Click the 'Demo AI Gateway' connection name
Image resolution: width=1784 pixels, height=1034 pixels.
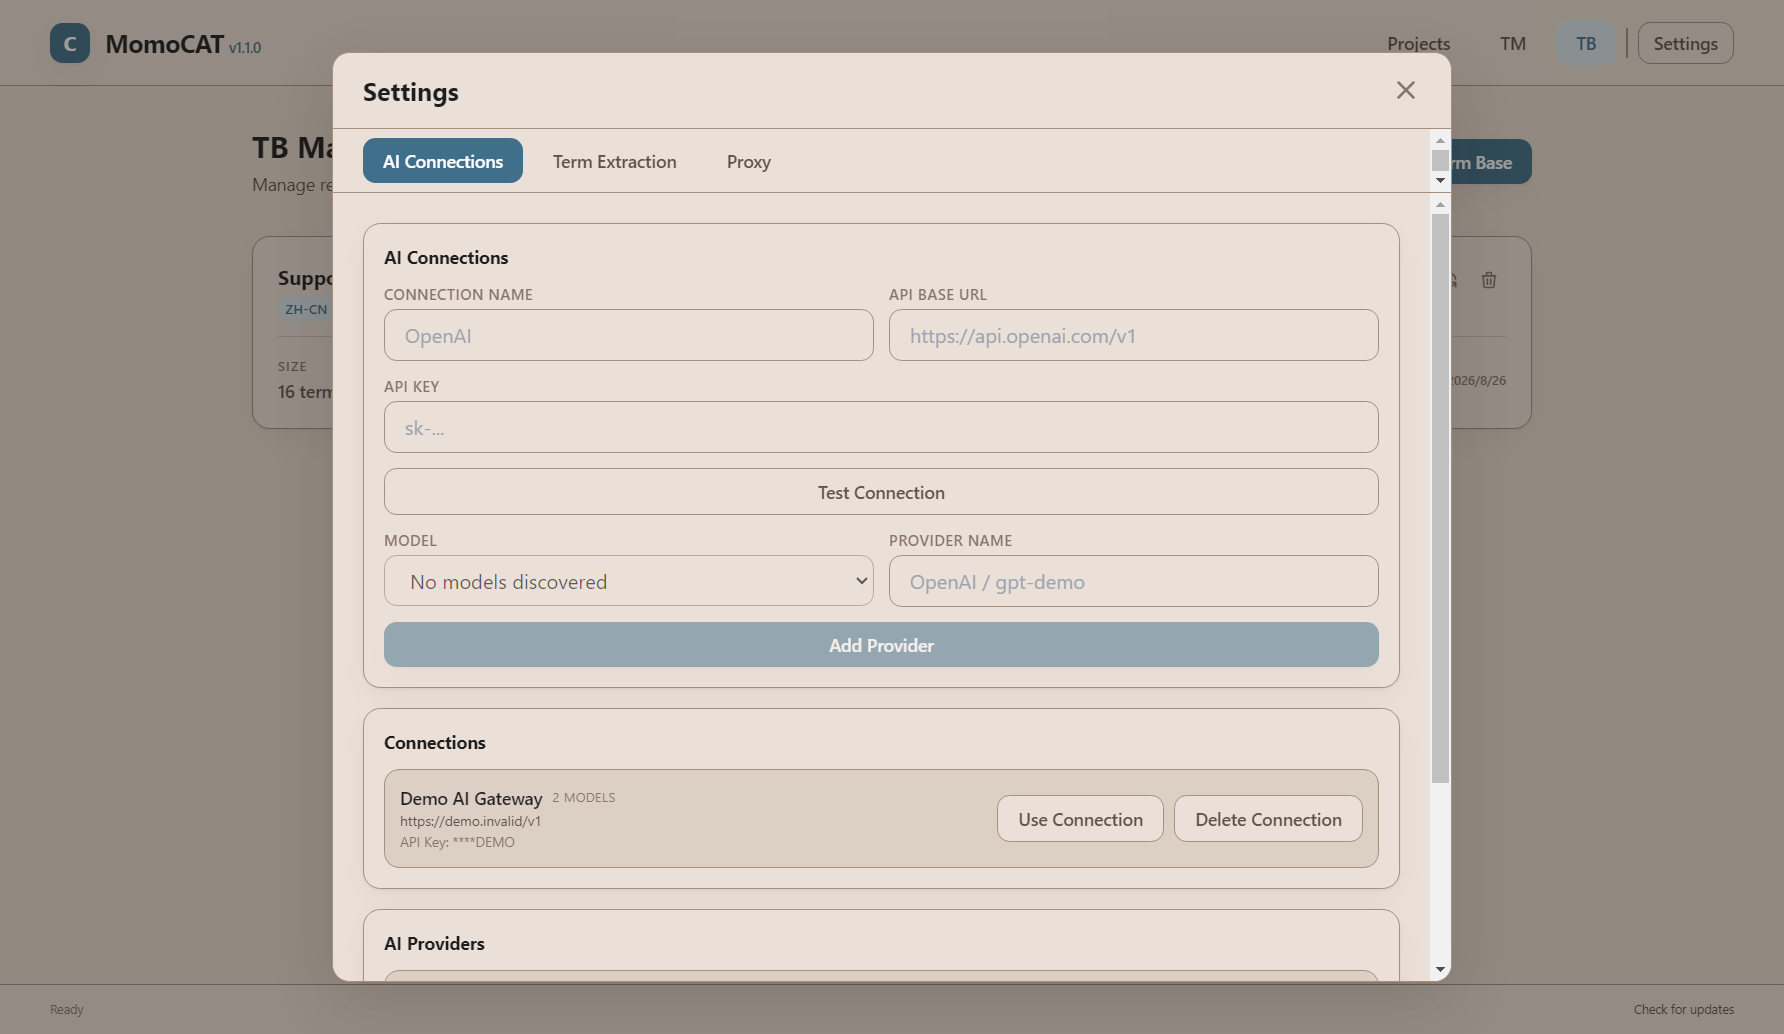click(471, 798)
